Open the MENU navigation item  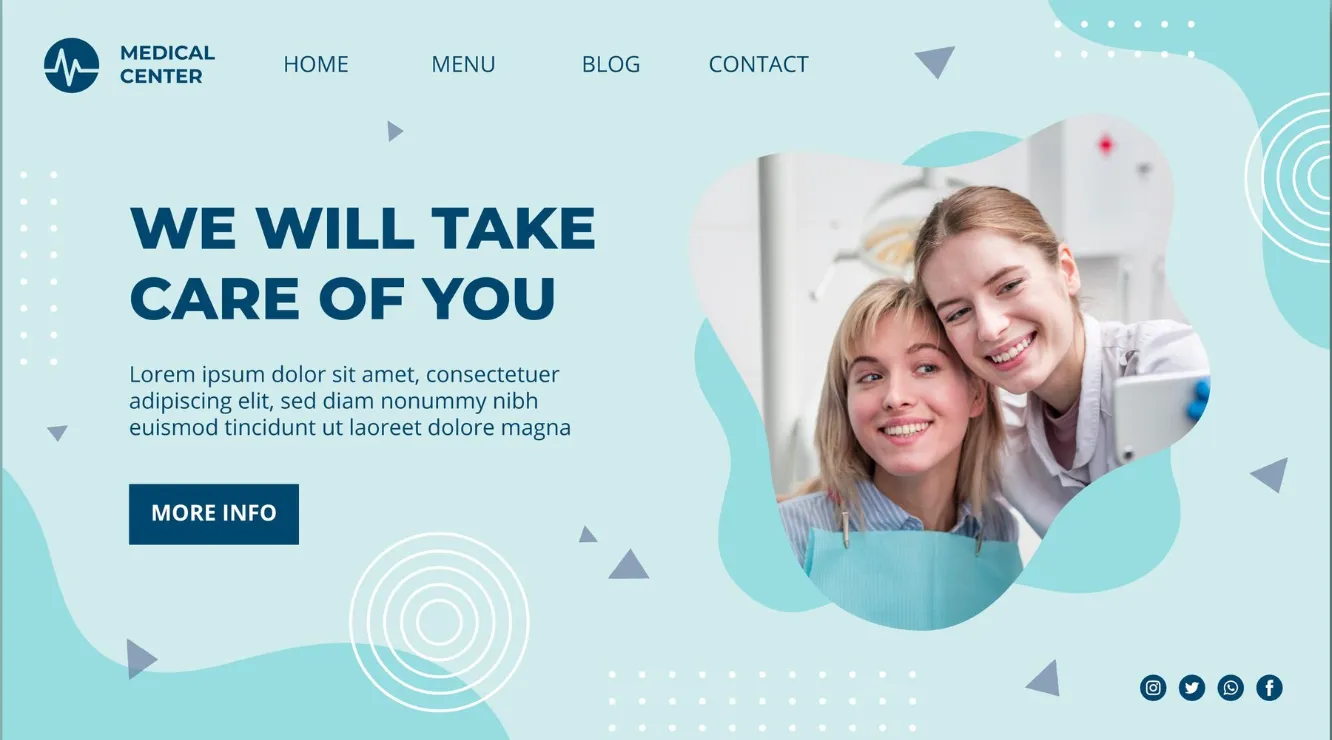(x=463, y=64)
